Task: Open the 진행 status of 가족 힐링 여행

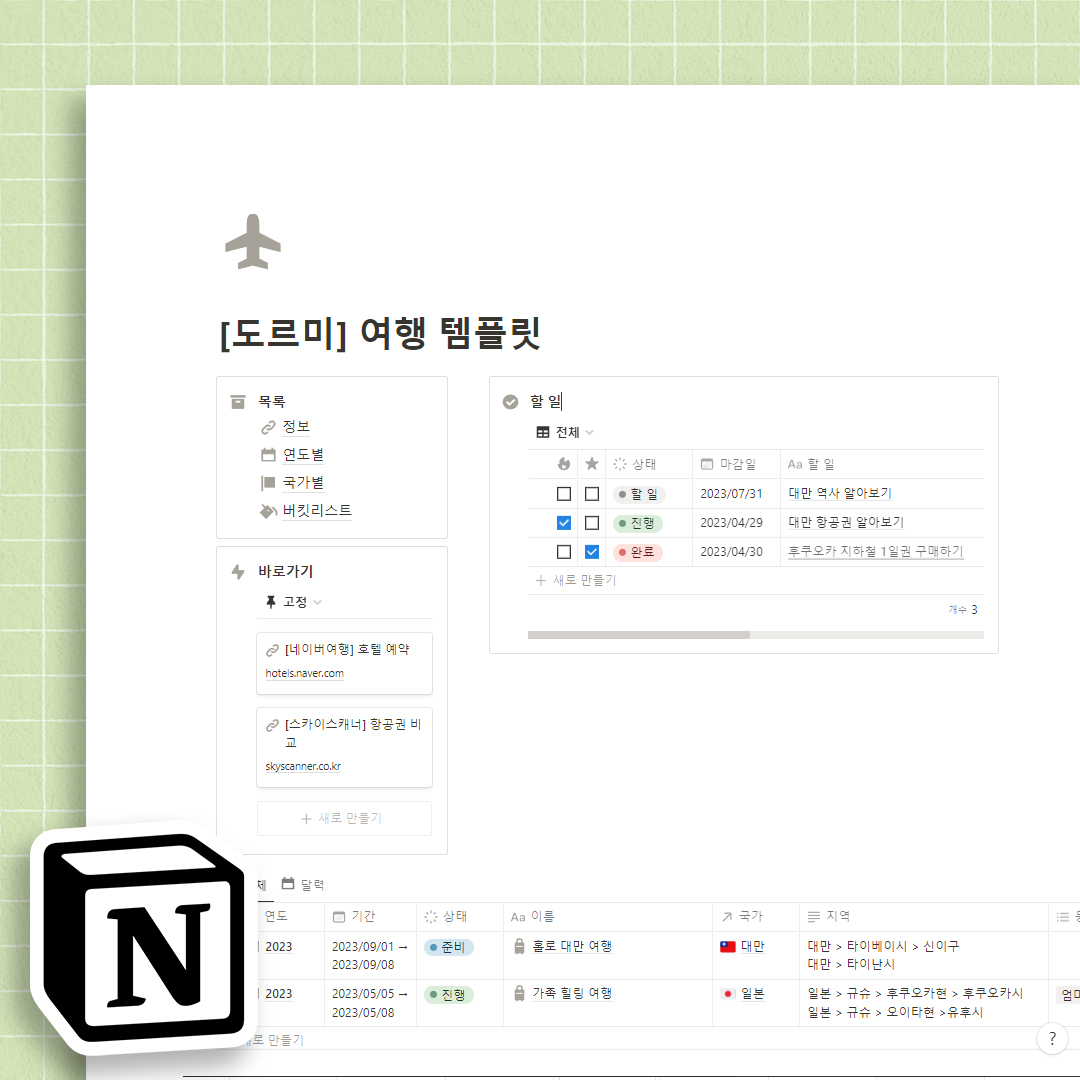Action: click(x=448, y=995)
